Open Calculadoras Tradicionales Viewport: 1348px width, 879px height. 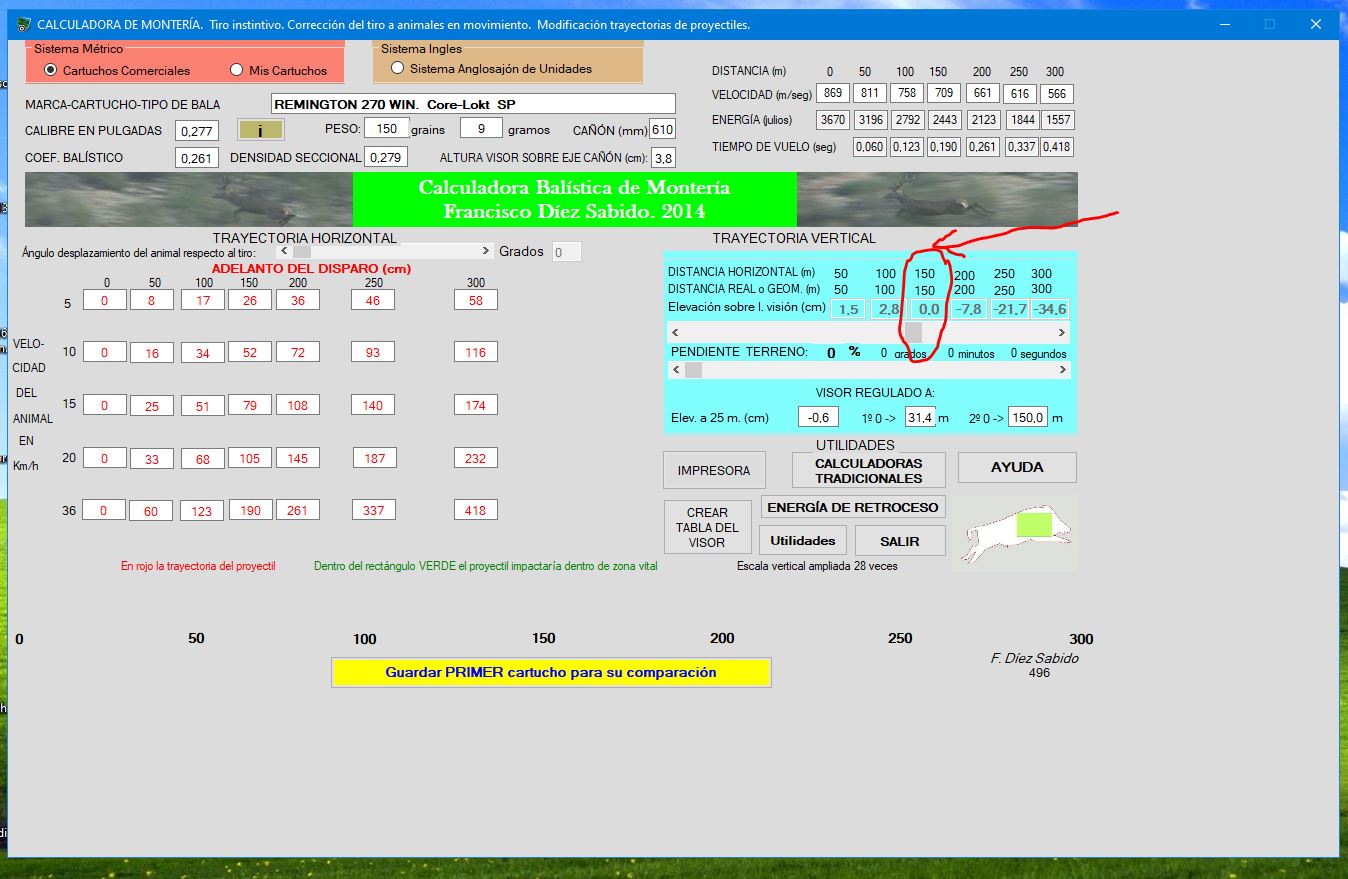tap(868, 470)
